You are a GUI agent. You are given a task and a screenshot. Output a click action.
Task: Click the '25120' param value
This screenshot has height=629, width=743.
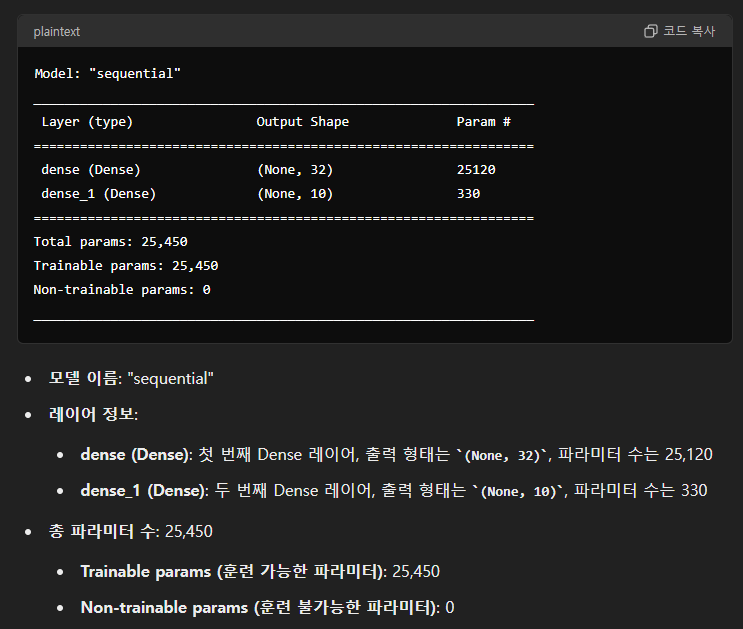point(476,170)
